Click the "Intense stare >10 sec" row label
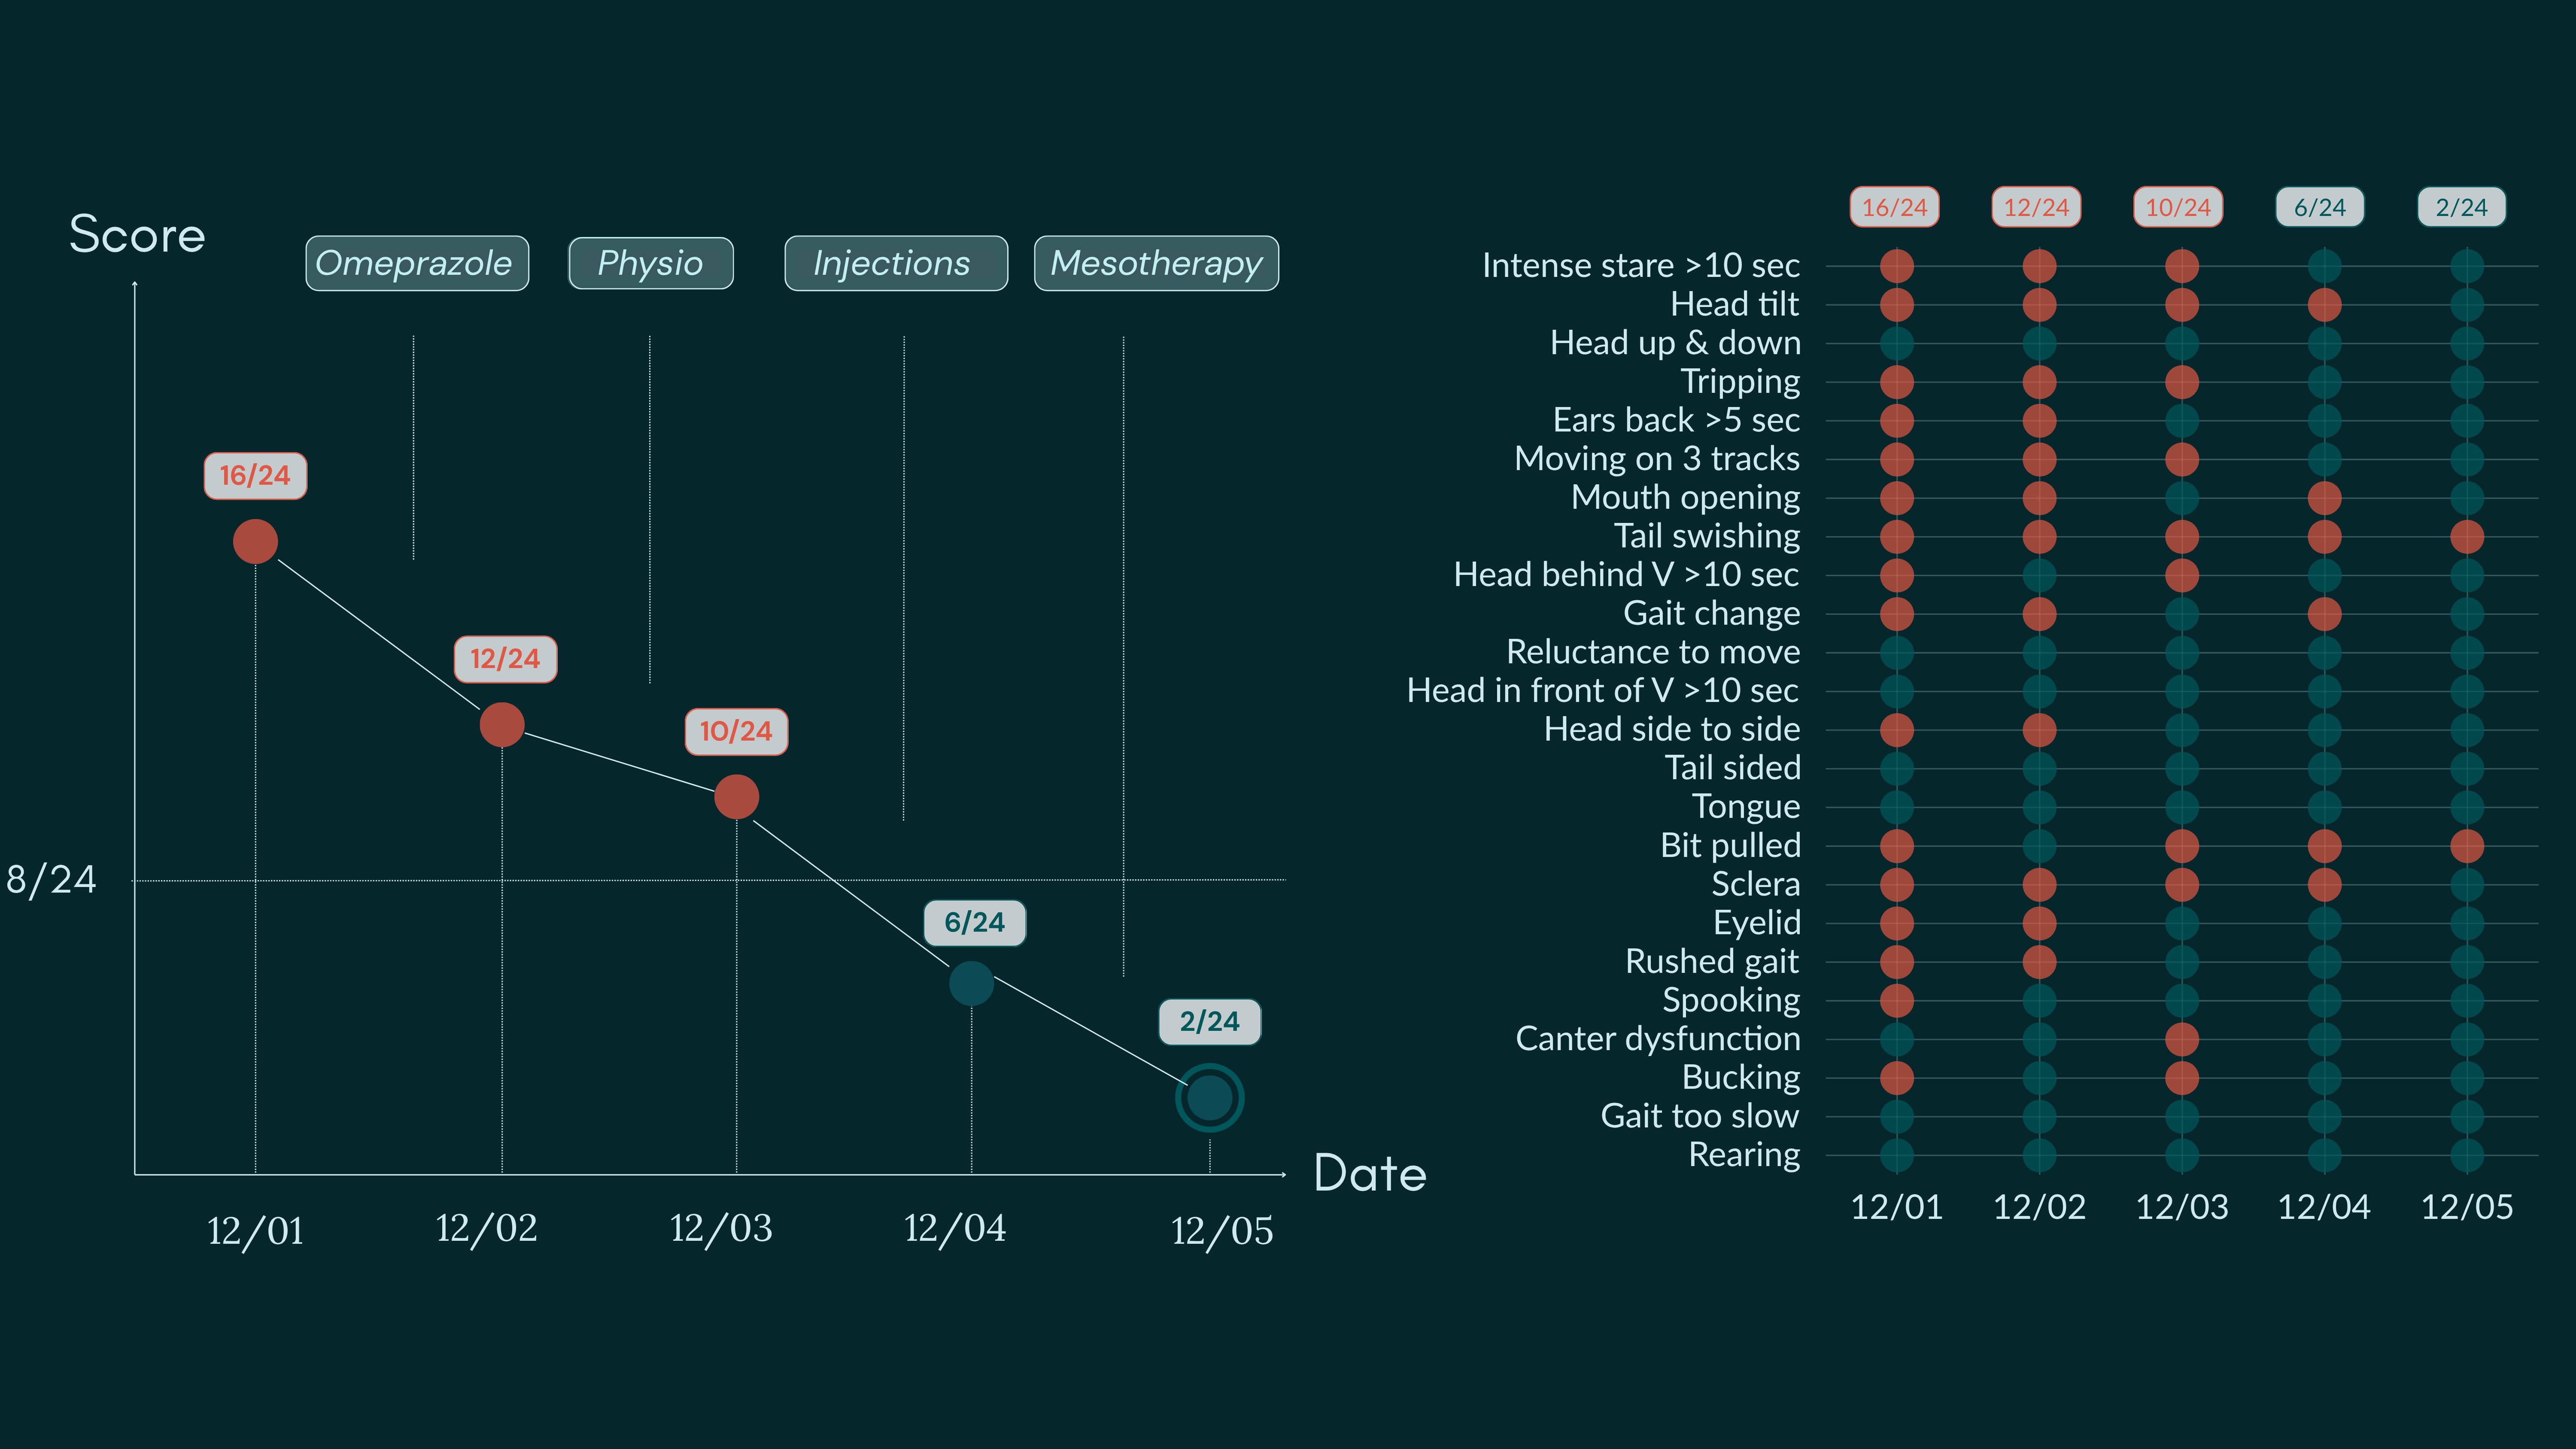This screenshot has height=1449, width=2576. 1641,266
